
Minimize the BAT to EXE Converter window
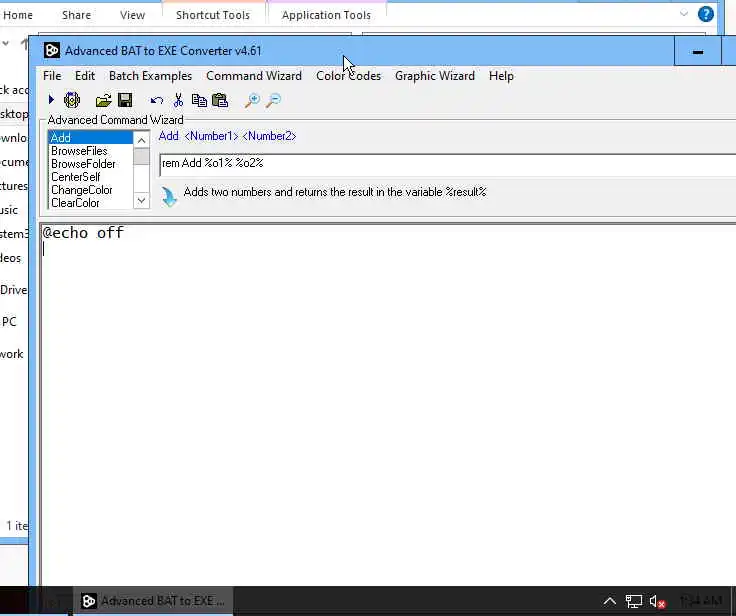click(698, 51)
